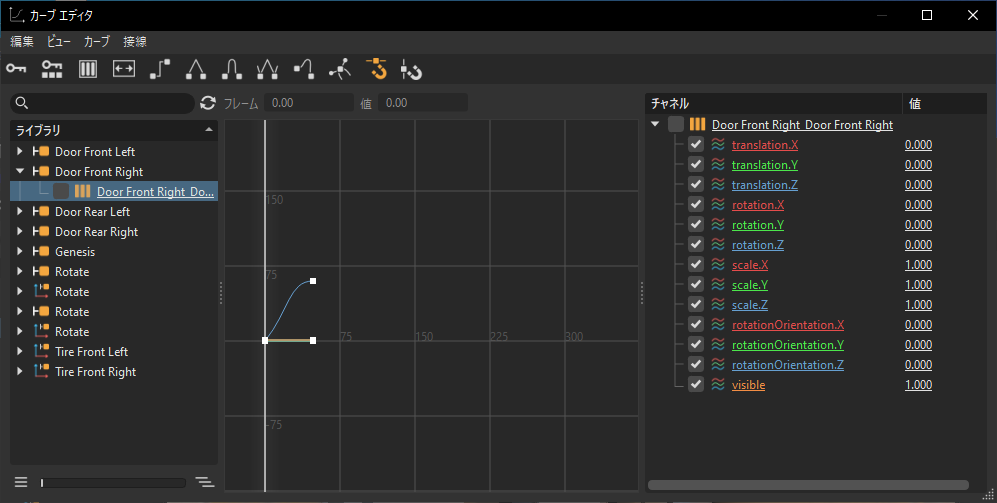The height and width of the screenshot is (503, 997).
Task: Click the curve wave icon beside rotation.Y
Action: pos(718,224)
